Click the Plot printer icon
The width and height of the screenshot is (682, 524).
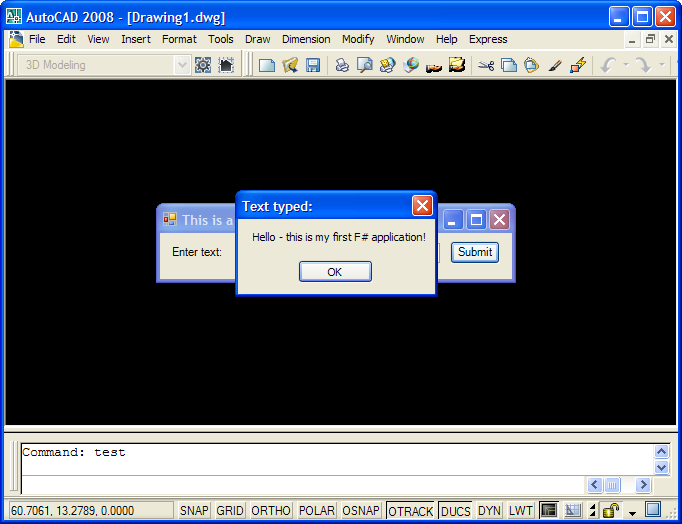[342, 65]
